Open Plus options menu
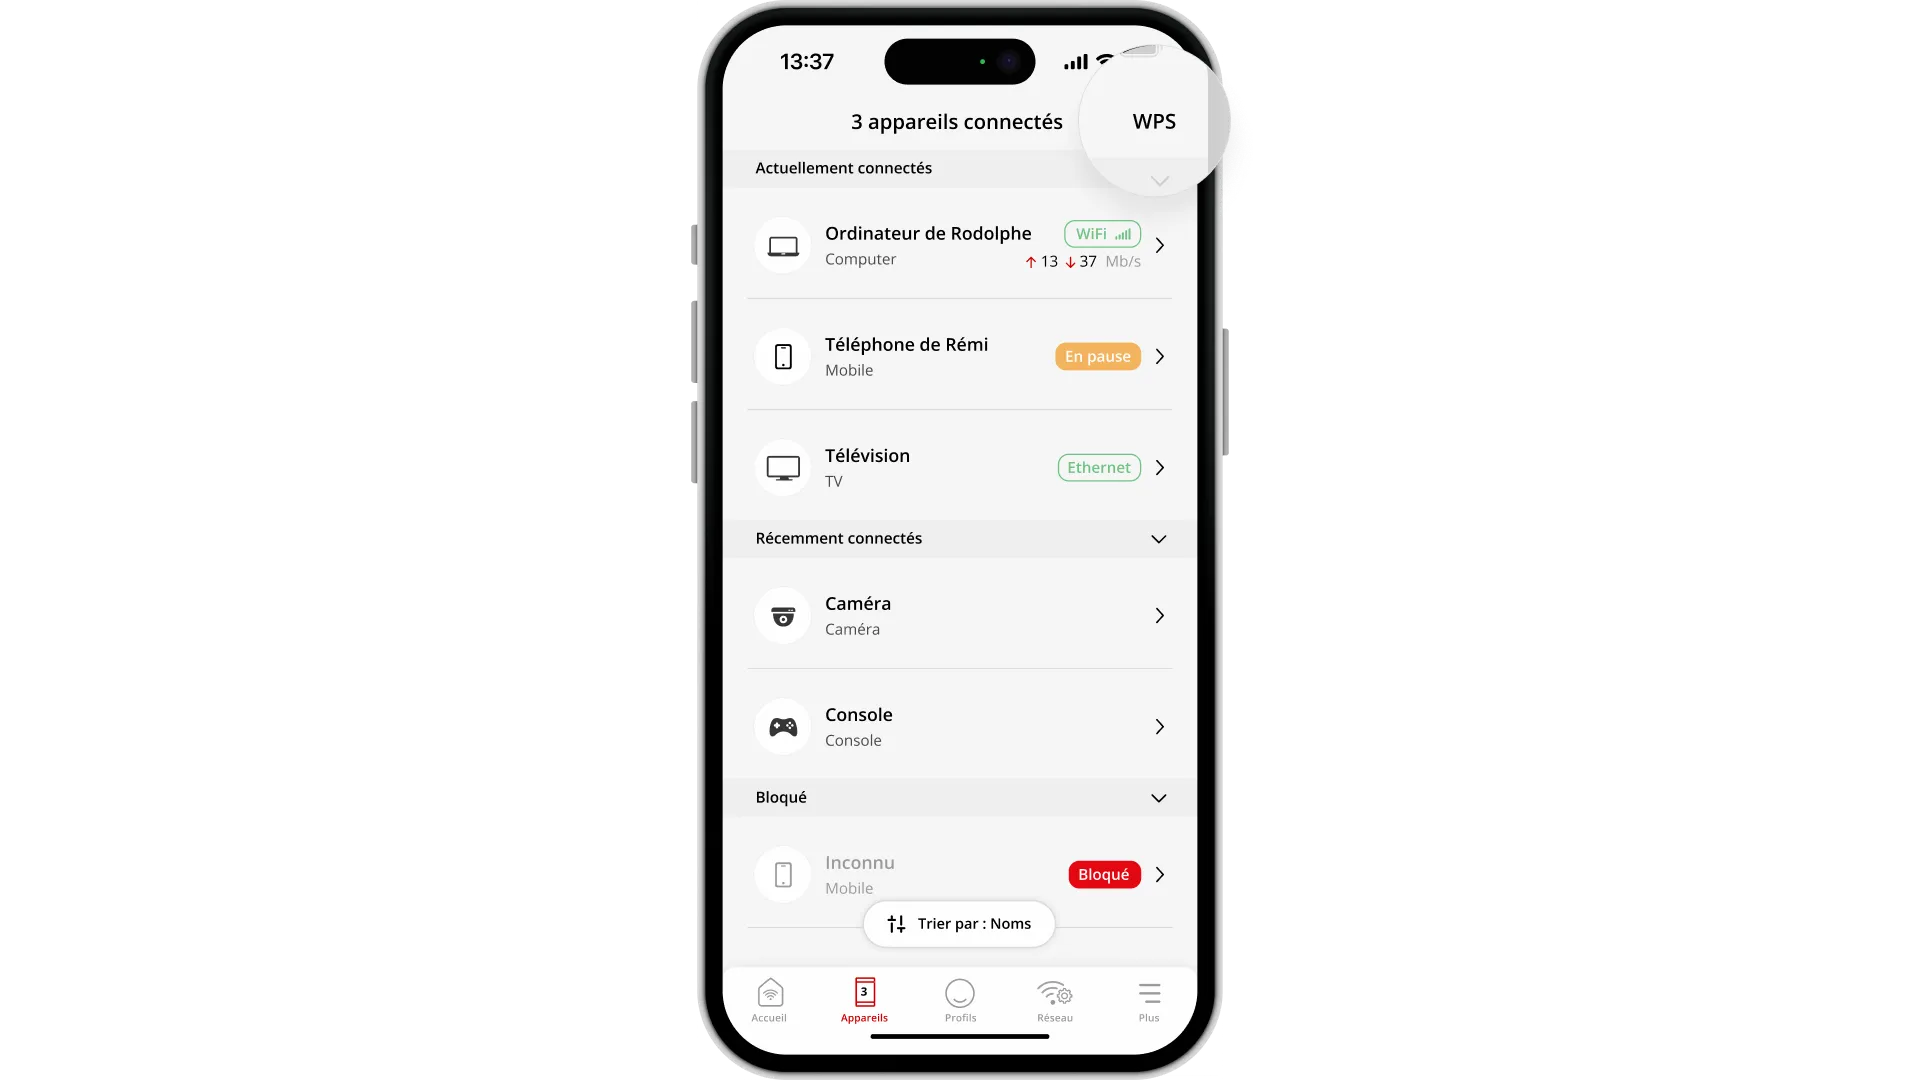Image resolution: width=1920 pixels, height=1080 pixels. pos(1149,1000)
